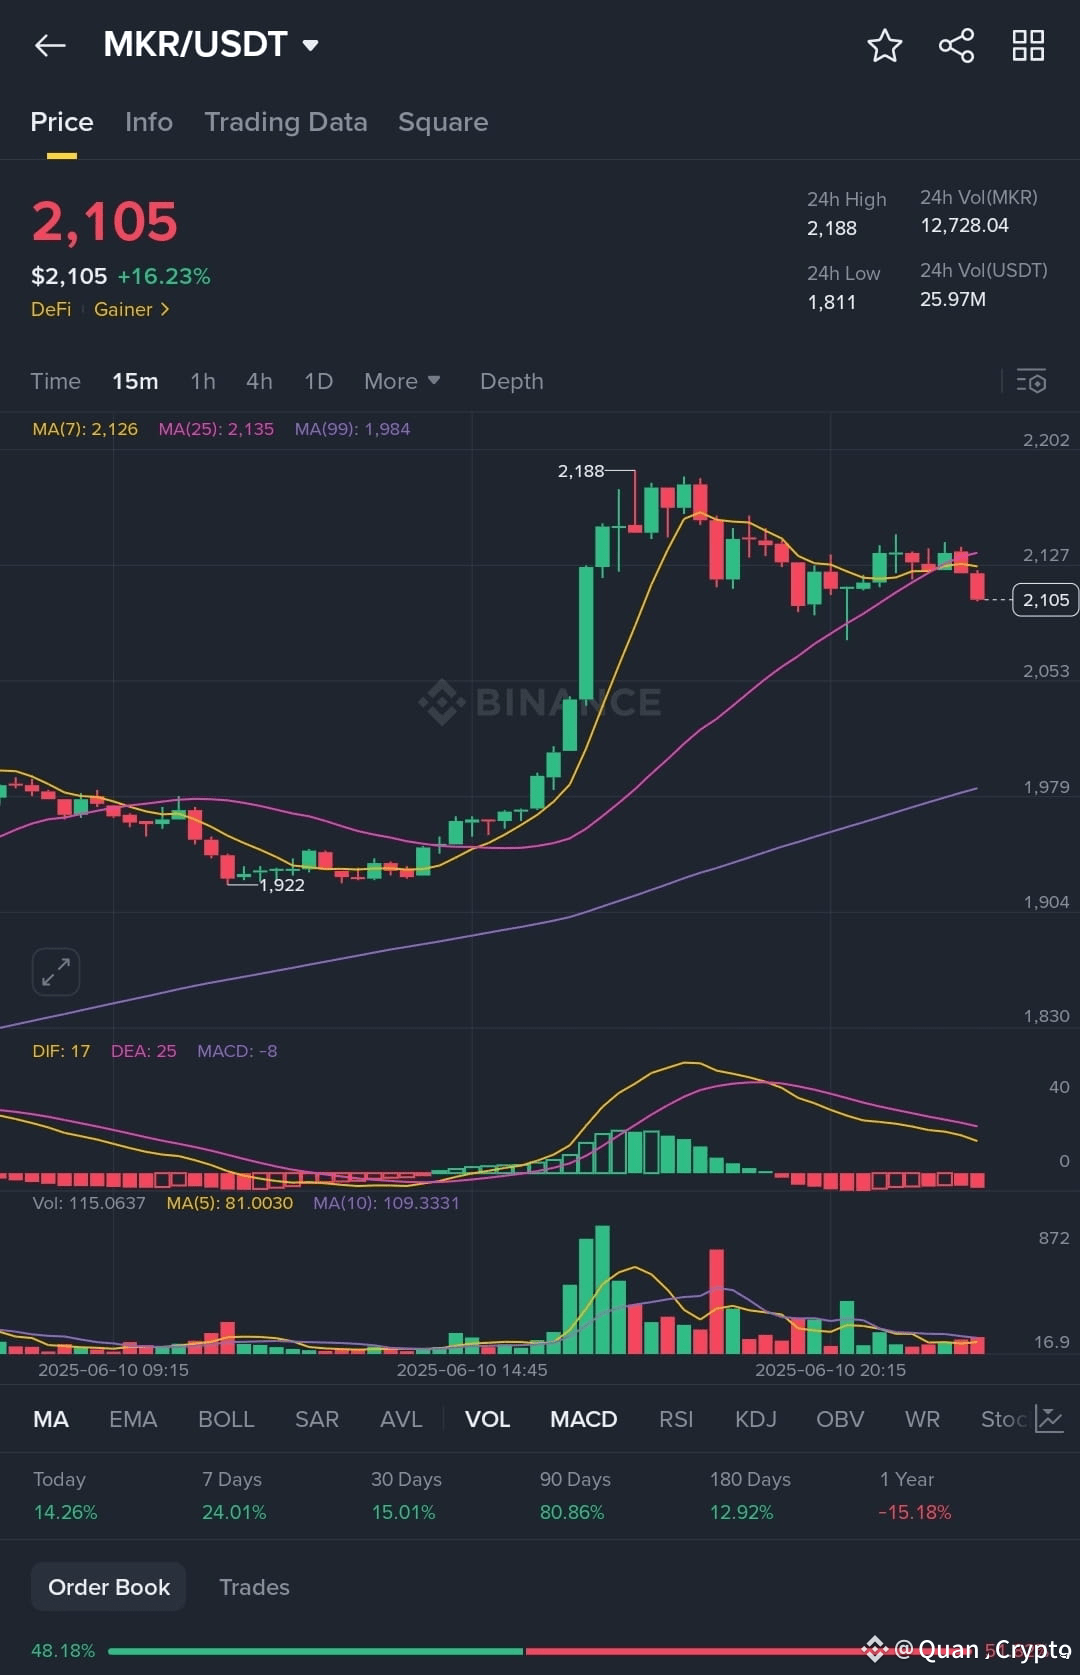
Task: Select the 1h chart interval
Action: tap(203, 381)
